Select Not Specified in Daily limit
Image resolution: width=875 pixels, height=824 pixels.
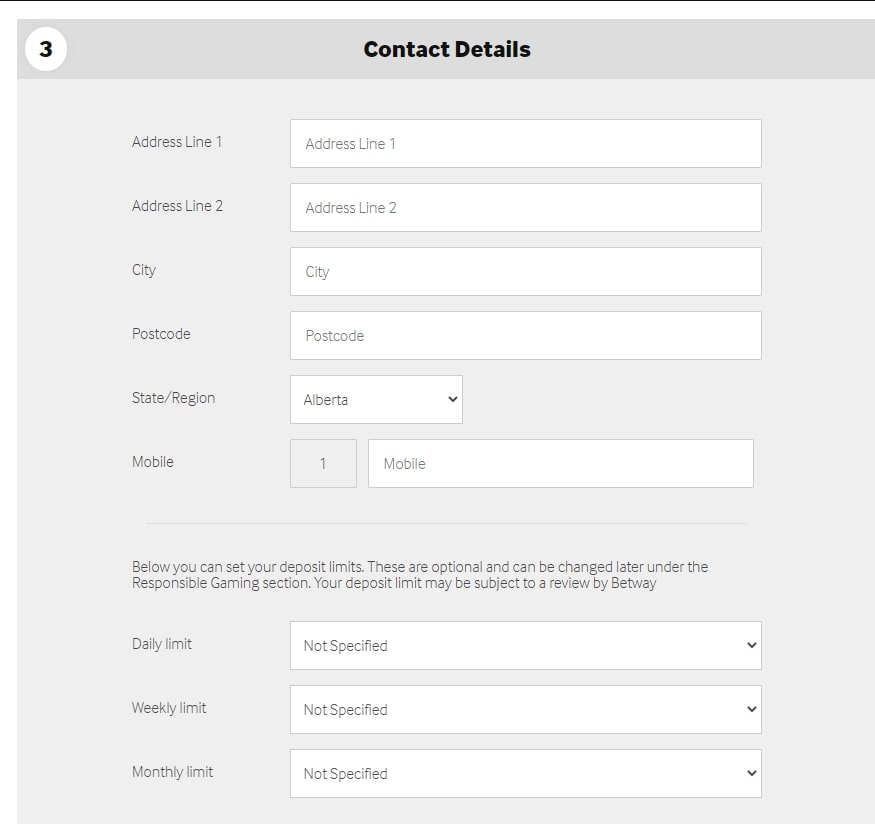(345, 645)
